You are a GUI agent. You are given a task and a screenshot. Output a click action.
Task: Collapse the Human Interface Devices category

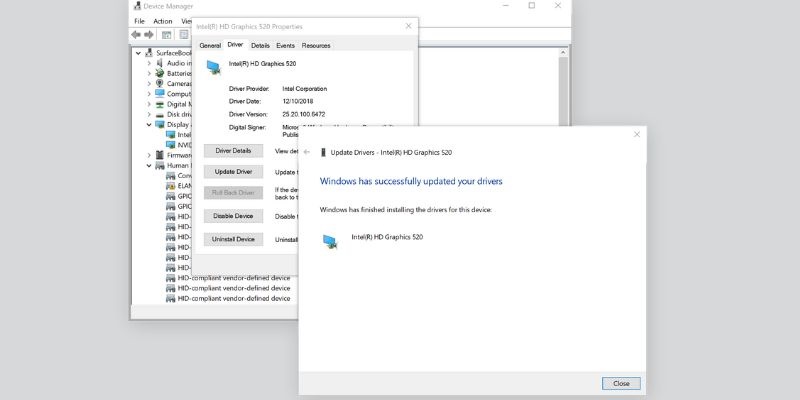[149, 165]
